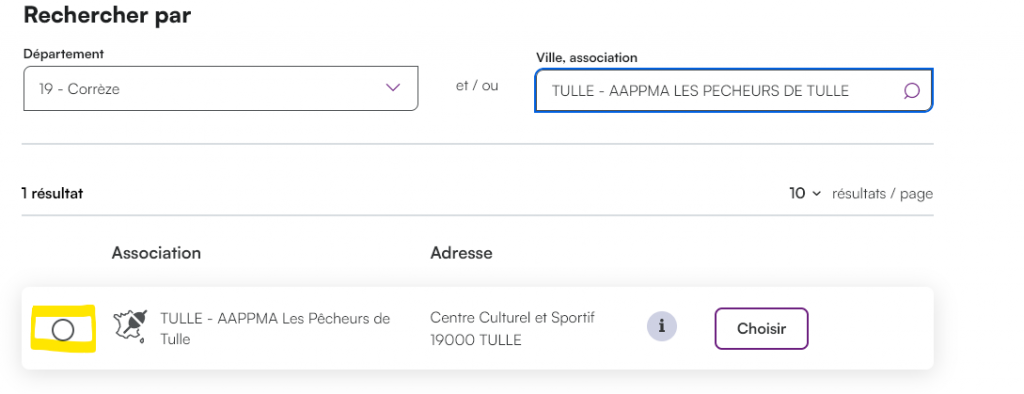Click the Corrèze map fishing association icon

(130, 327)
